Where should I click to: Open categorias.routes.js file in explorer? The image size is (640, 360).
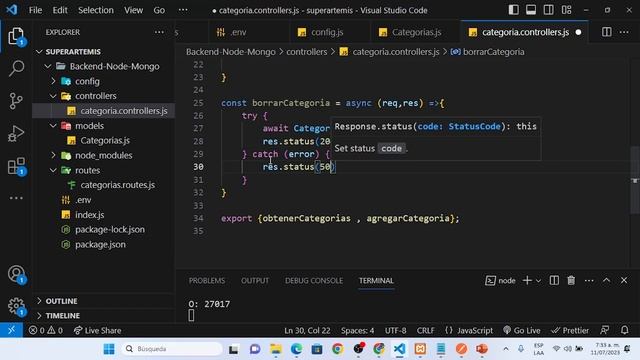[x=104, y=185]
